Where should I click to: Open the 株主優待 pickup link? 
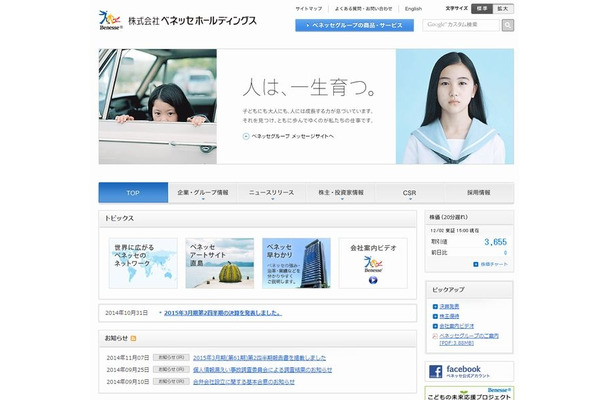coord(449,316)
